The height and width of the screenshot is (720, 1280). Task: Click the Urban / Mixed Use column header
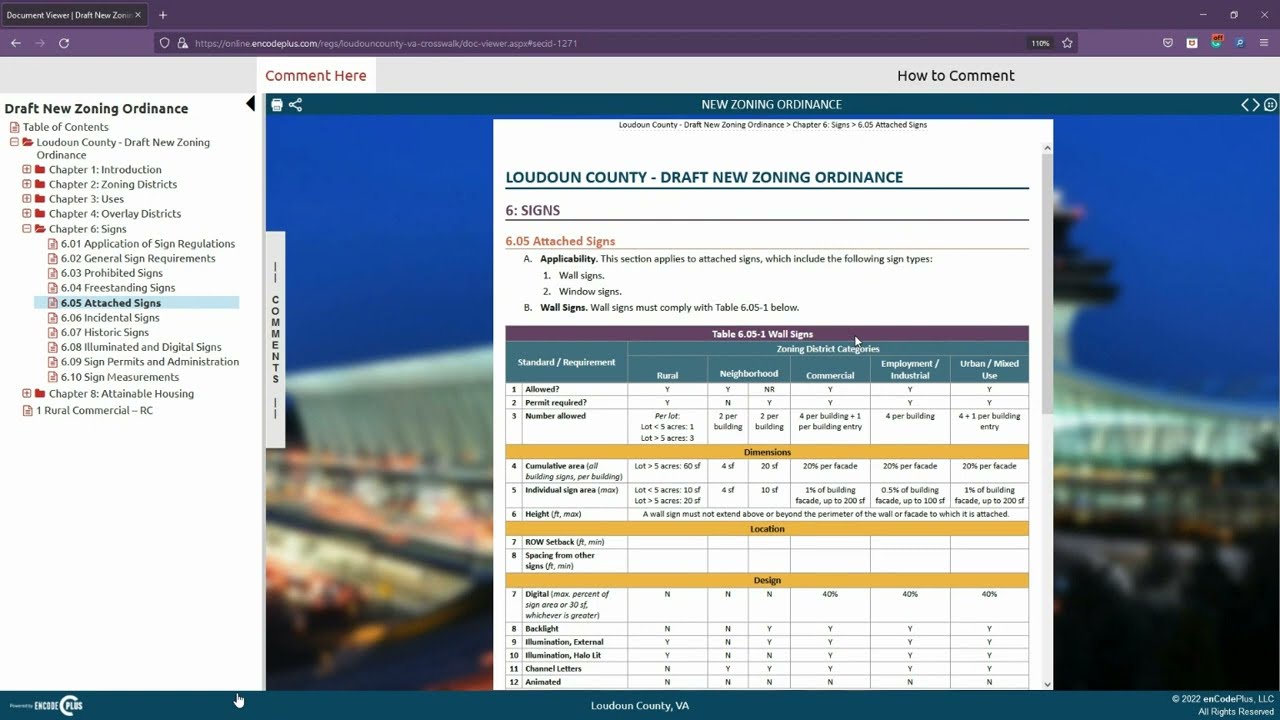pyautogui.click(x=989, y=370)
